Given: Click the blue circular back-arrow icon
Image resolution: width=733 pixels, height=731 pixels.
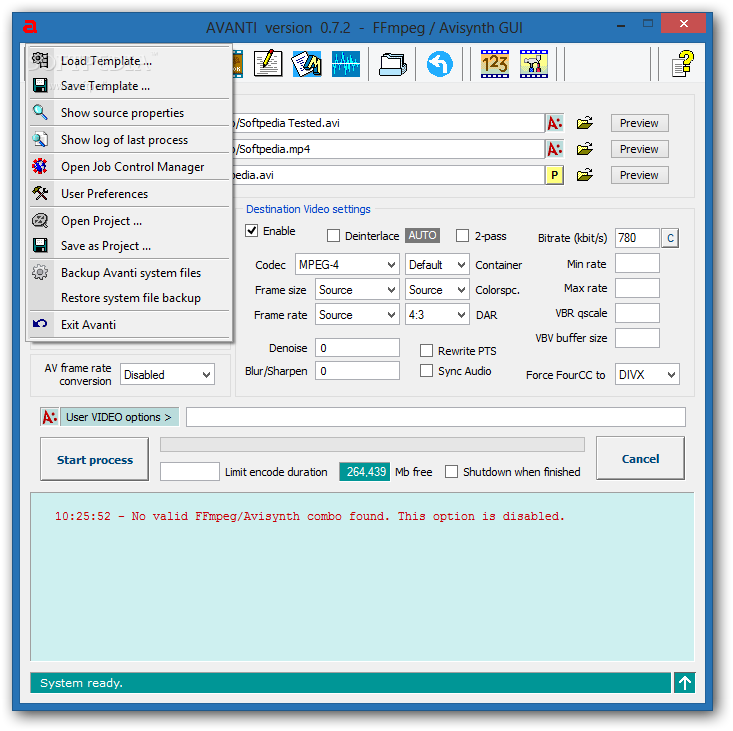Looking at the screenshot, I should click(439, 64).
